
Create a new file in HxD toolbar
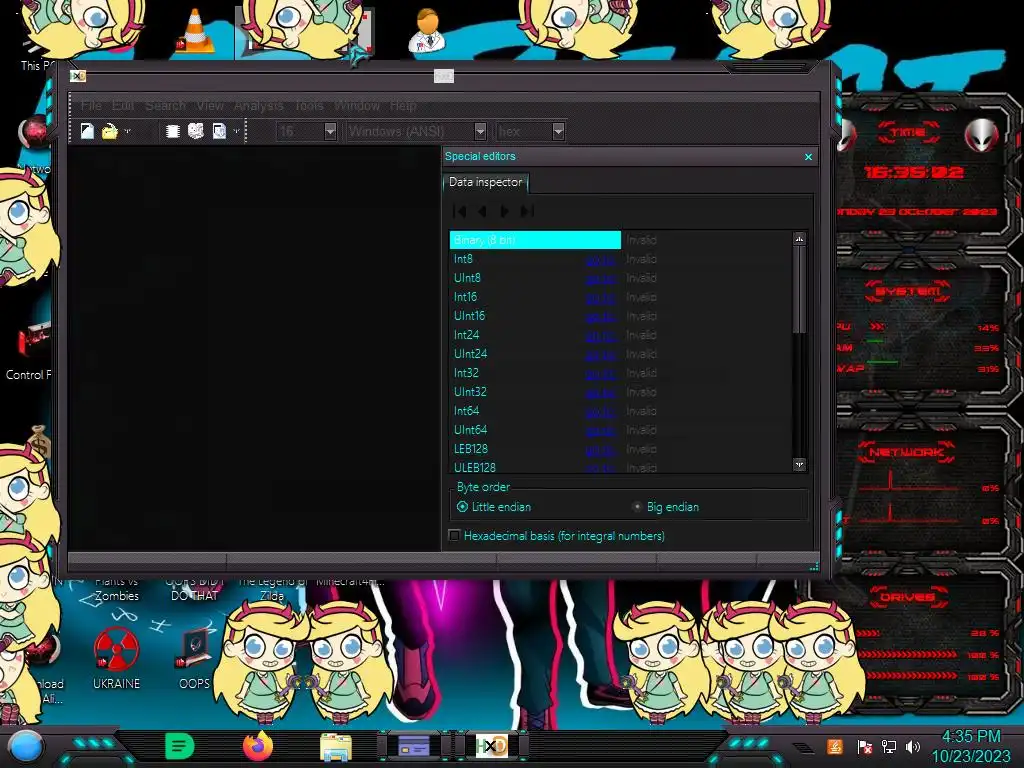pyautogui.click(x=87, y=131)
